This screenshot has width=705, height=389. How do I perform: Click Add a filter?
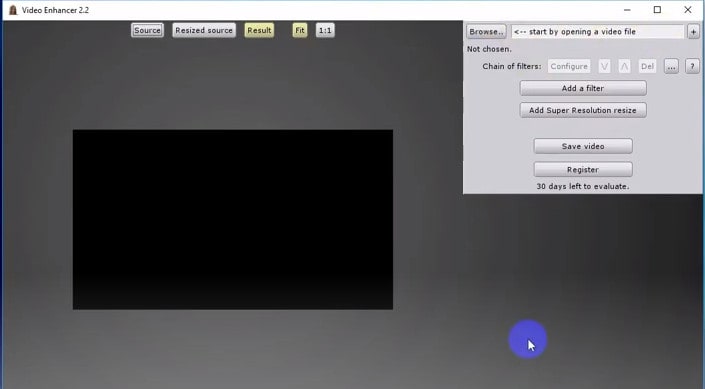pos(583,88)
